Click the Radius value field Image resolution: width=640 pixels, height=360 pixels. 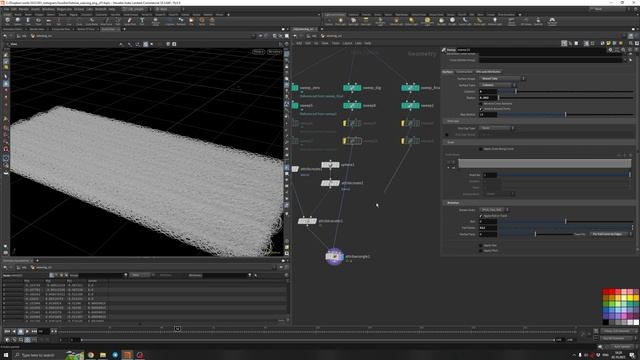[x=488, y=98]
